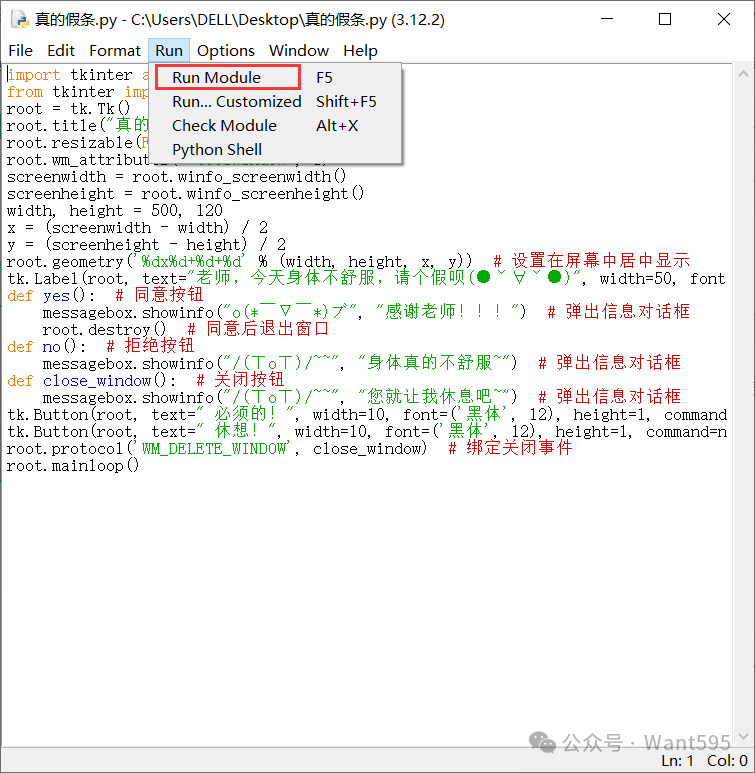The width and height of the screenshot is (755, 773).
Task: Choose Run Module from the menu
Action: 228,77
